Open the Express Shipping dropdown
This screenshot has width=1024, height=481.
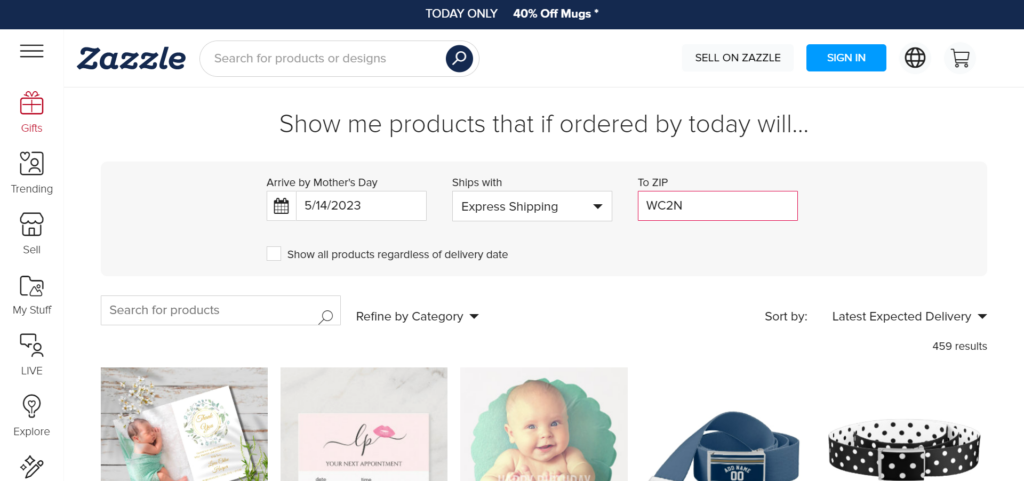531,206
